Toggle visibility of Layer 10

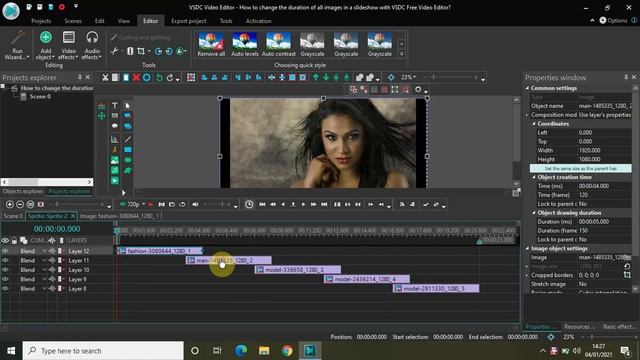[x=5, y=270]
